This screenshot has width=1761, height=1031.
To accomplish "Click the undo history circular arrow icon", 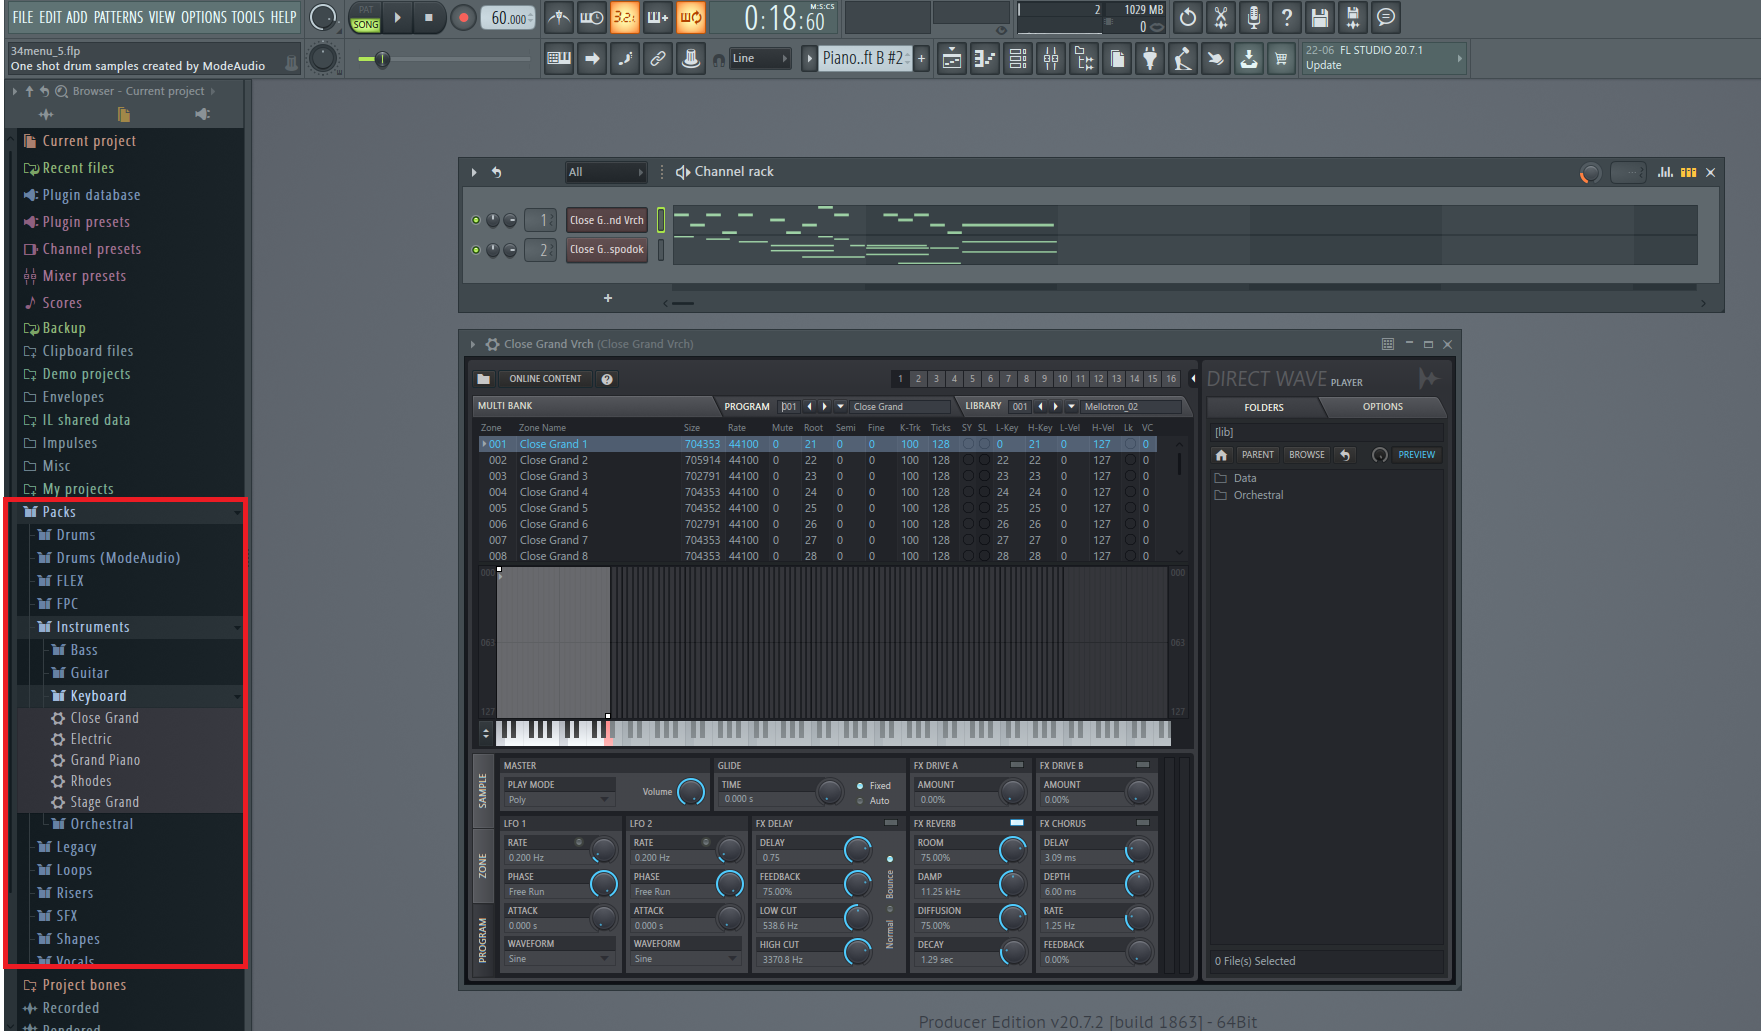I will 1188,17.
